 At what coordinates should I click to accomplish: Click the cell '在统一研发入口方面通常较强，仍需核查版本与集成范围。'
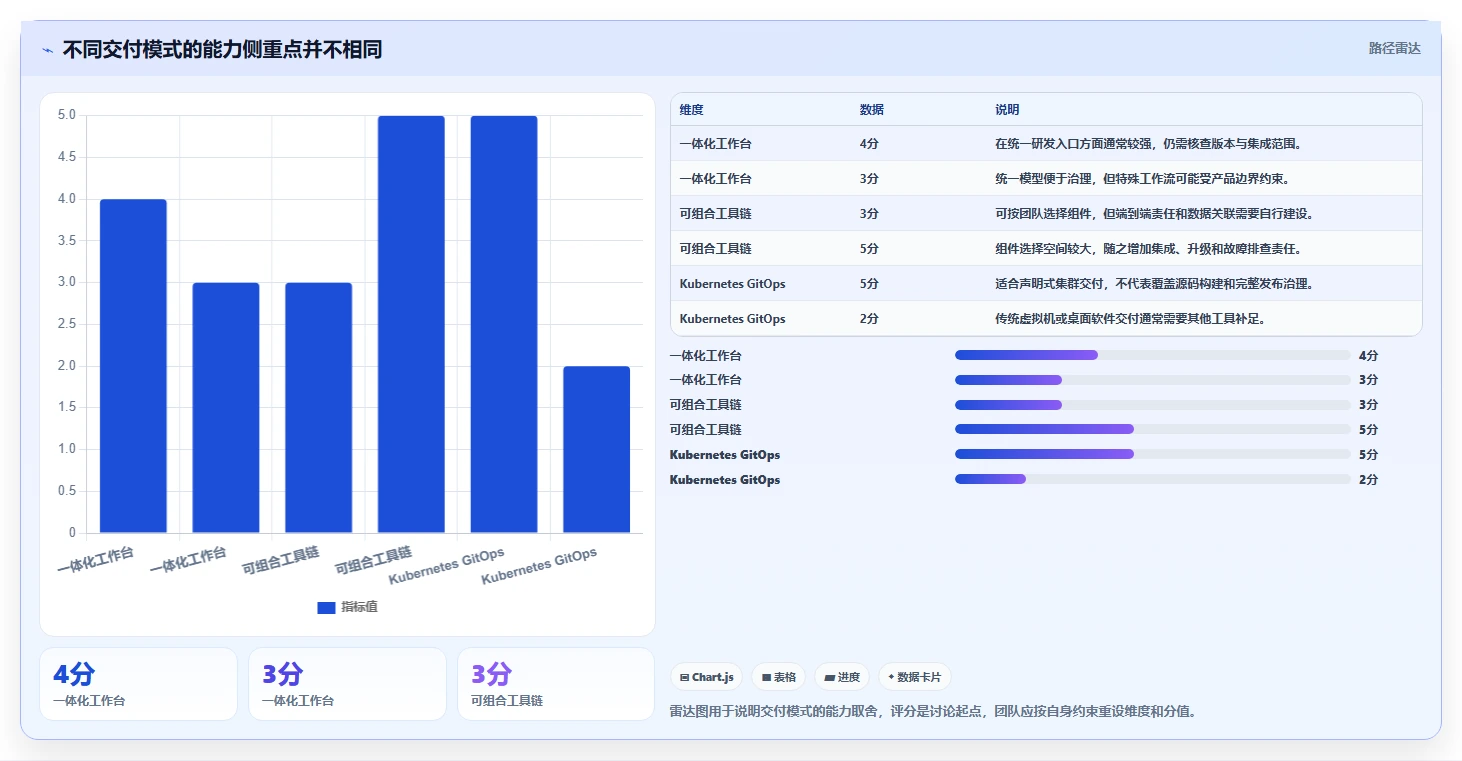[1148, 144]
